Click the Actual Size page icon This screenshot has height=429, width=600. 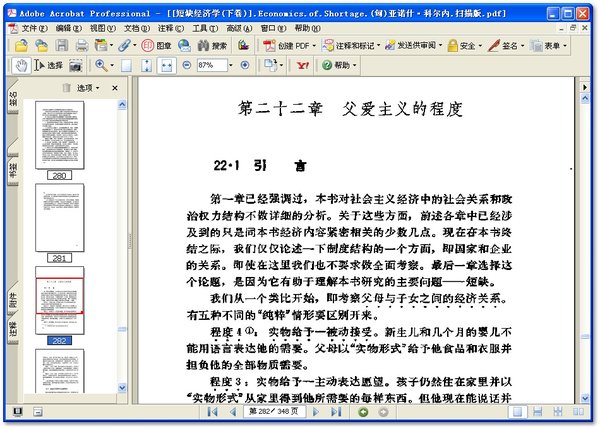pyautogui.click(x=126, y=66)
